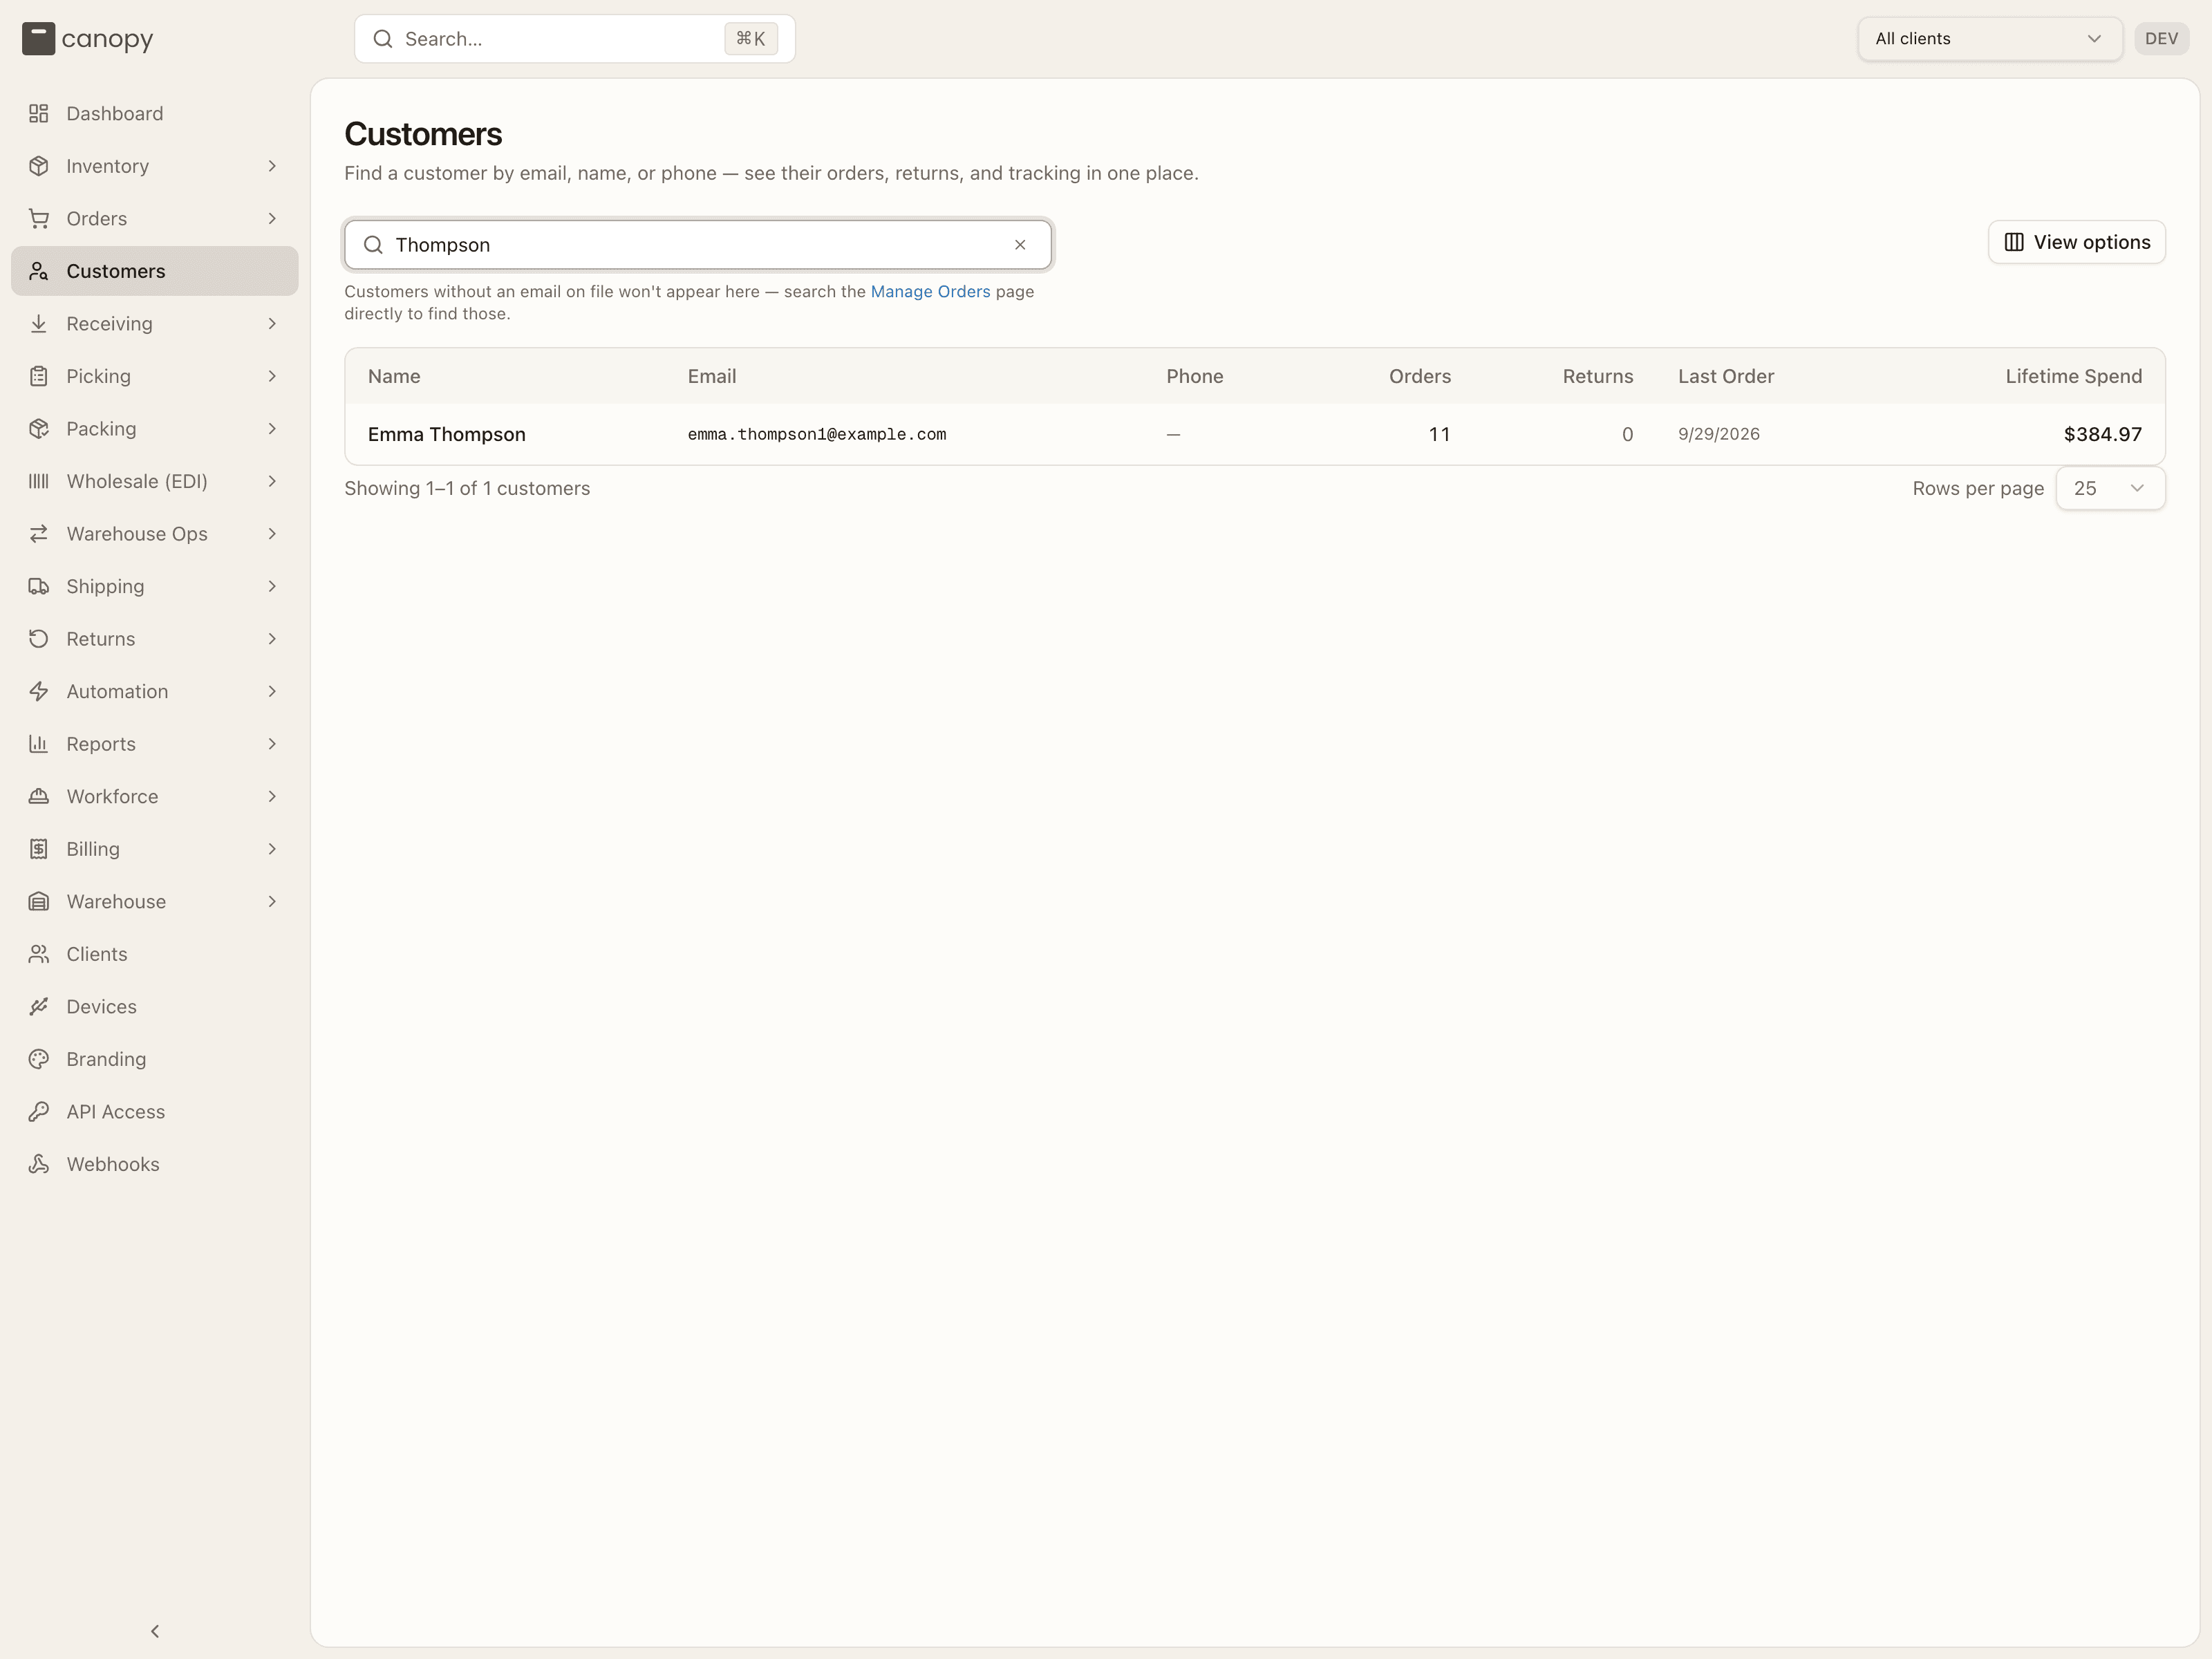Click the Clients people icon
Screen dimensions: 2212x1659
(x=39, y=953)
